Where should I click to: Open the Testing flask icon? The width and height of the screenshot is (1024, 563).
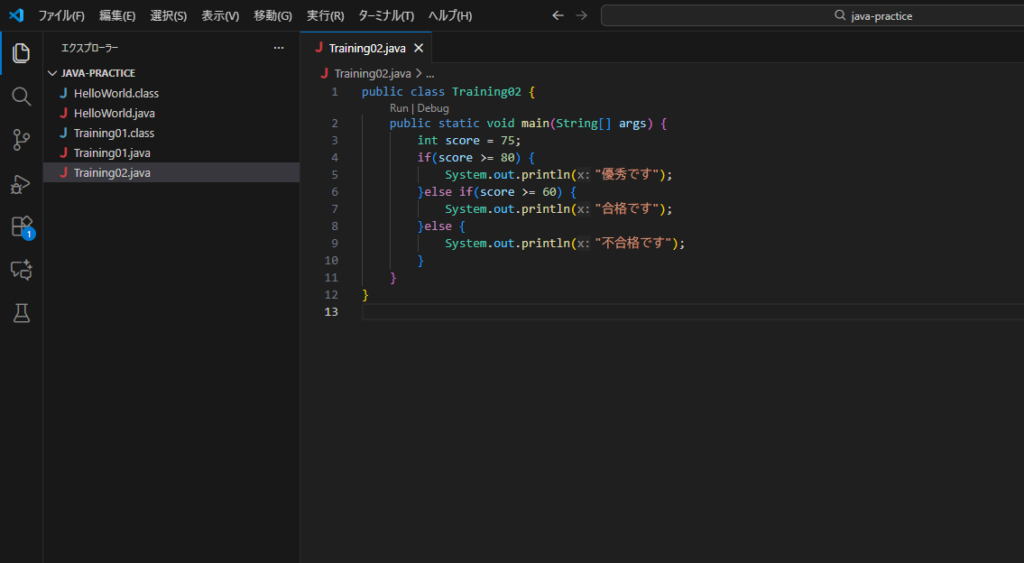[21, 313]
